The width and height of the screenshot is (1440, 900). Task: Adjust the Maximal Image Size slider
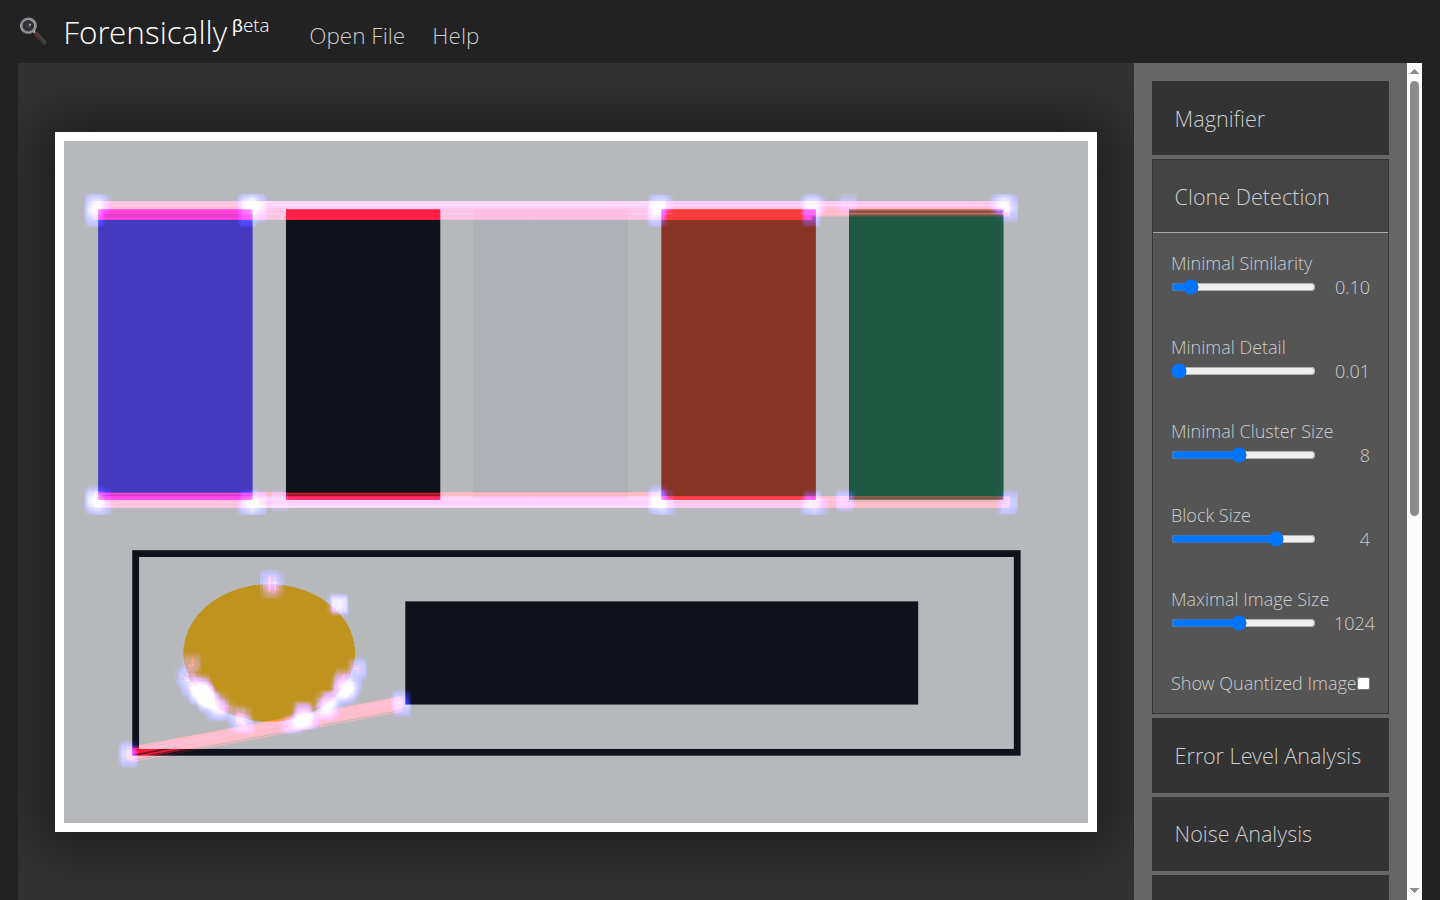click(x=1243, y=623)
